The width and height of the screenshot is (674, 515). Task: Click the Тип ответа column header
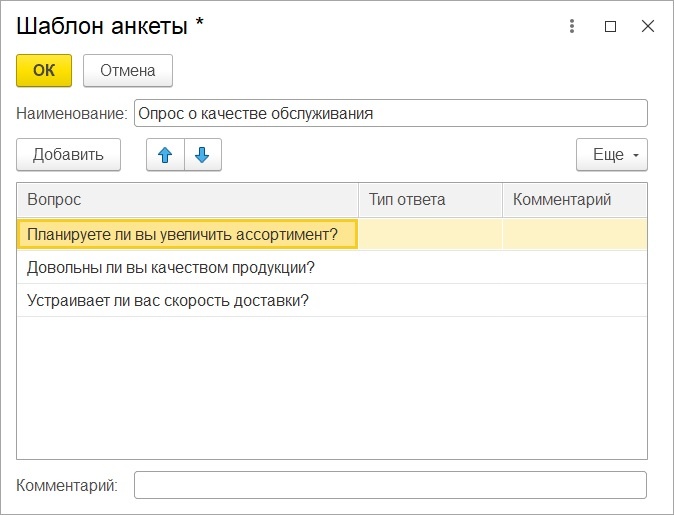tap(430, 200)
